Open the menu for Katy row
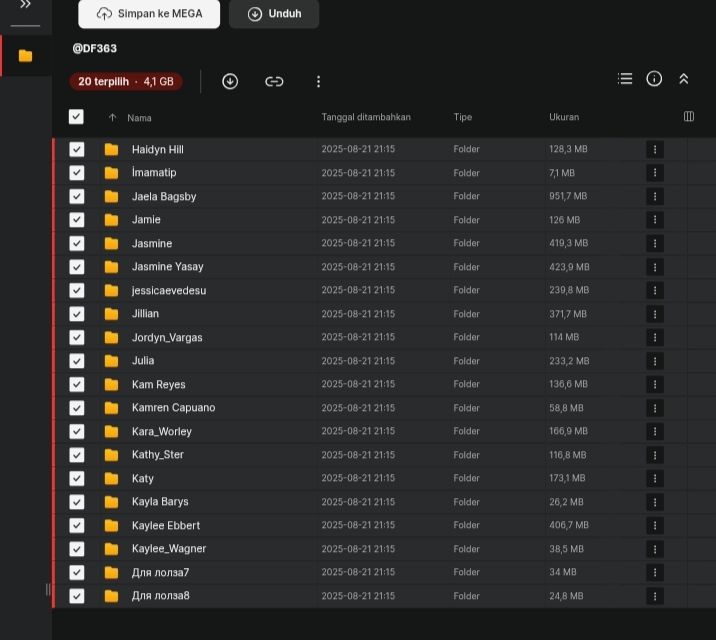This screenshot has width=716, height=640. 655,478
